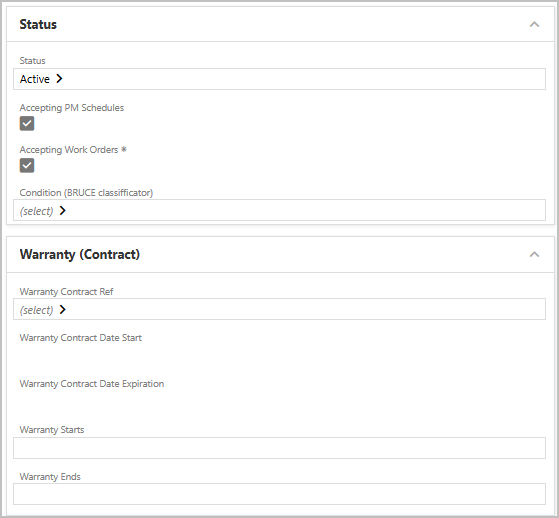Screen dimensions: 559x518
Task: Open the Condition (BRUCE classifficator) select field
Action: [x=279, y=210]
